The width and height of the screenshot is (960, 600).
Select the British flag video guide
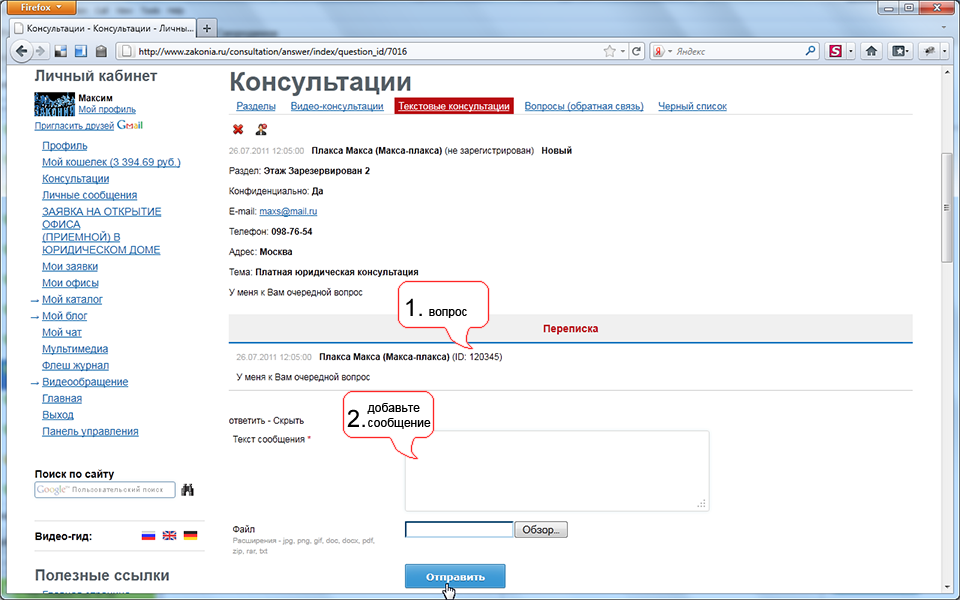[x=169, y=536]
